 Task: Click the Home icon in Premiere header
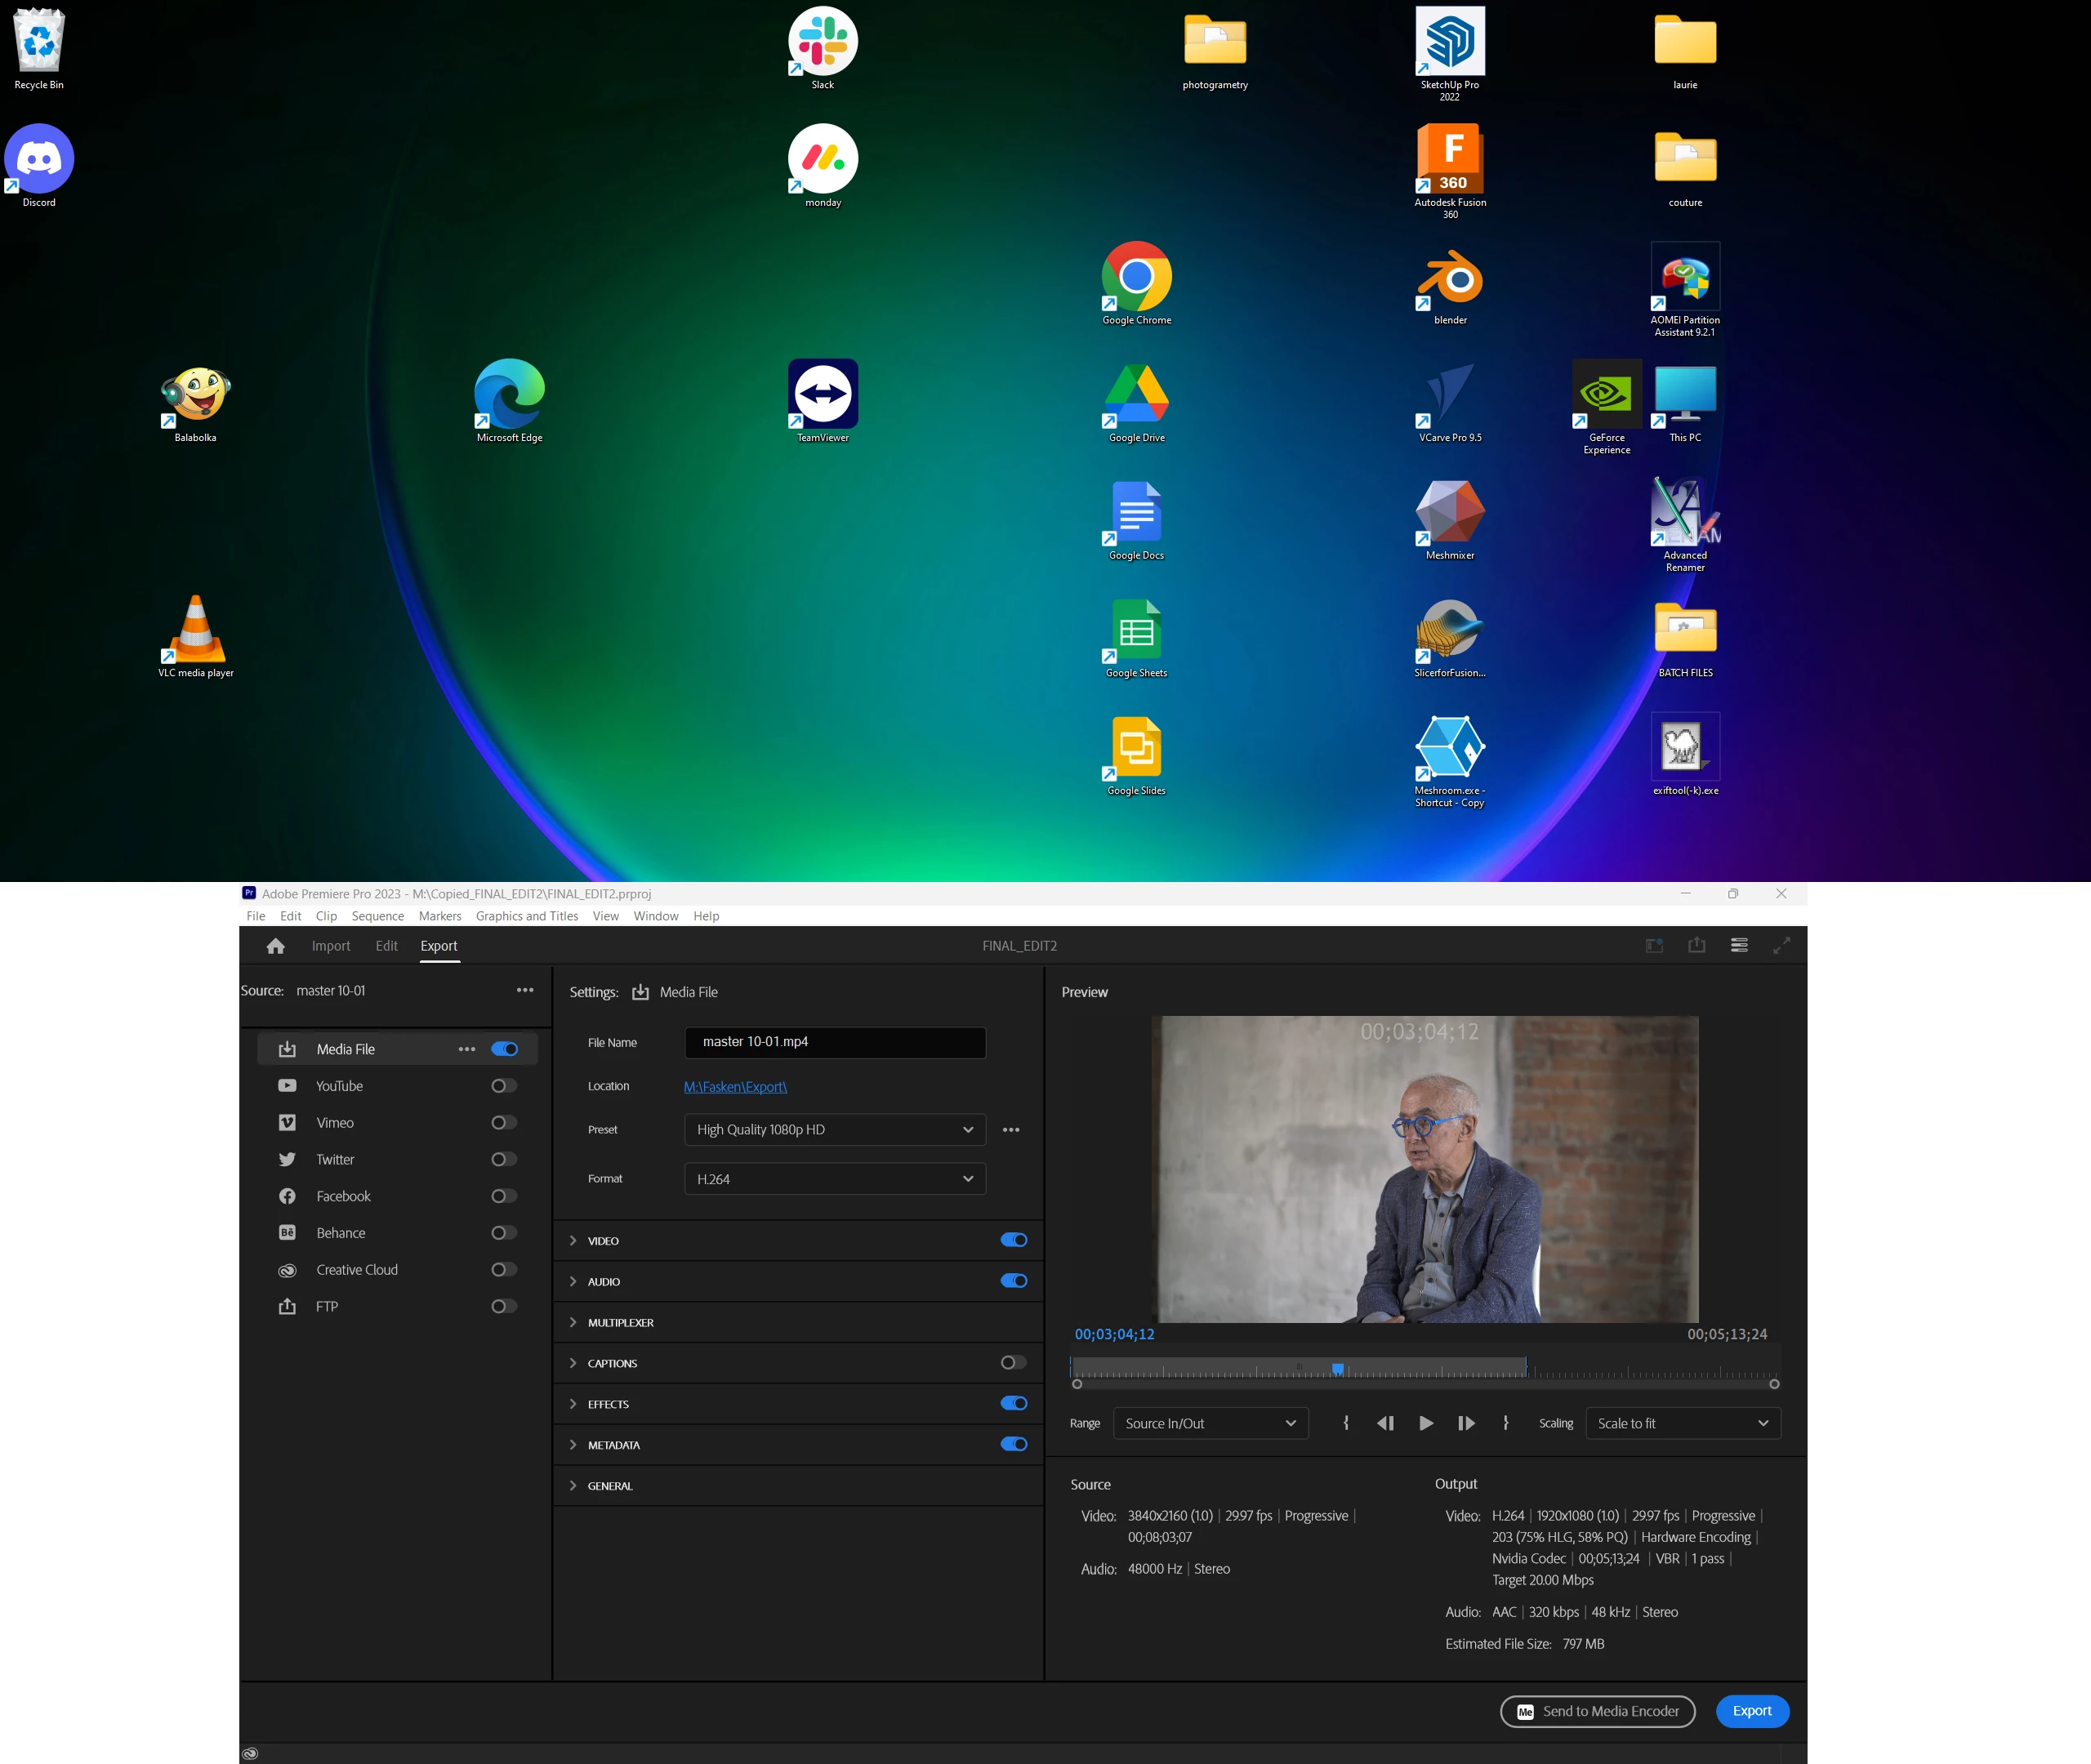point(276,946)
